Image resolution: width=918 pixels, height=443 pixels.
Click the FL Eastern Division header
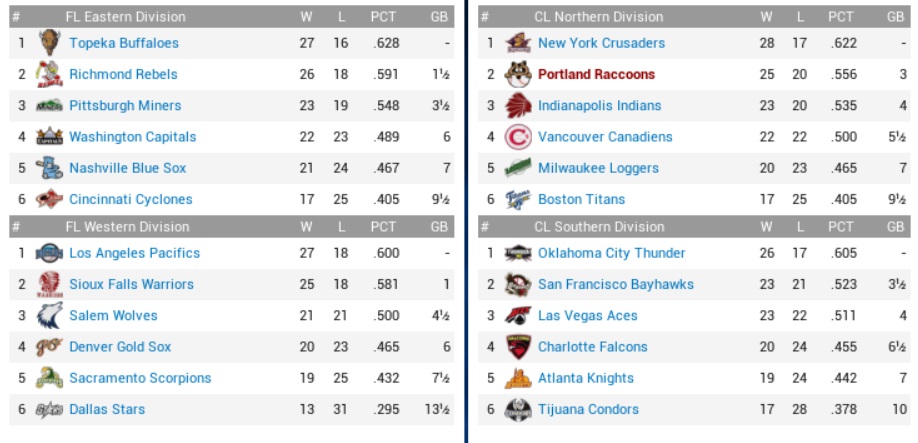coord(125,17)
